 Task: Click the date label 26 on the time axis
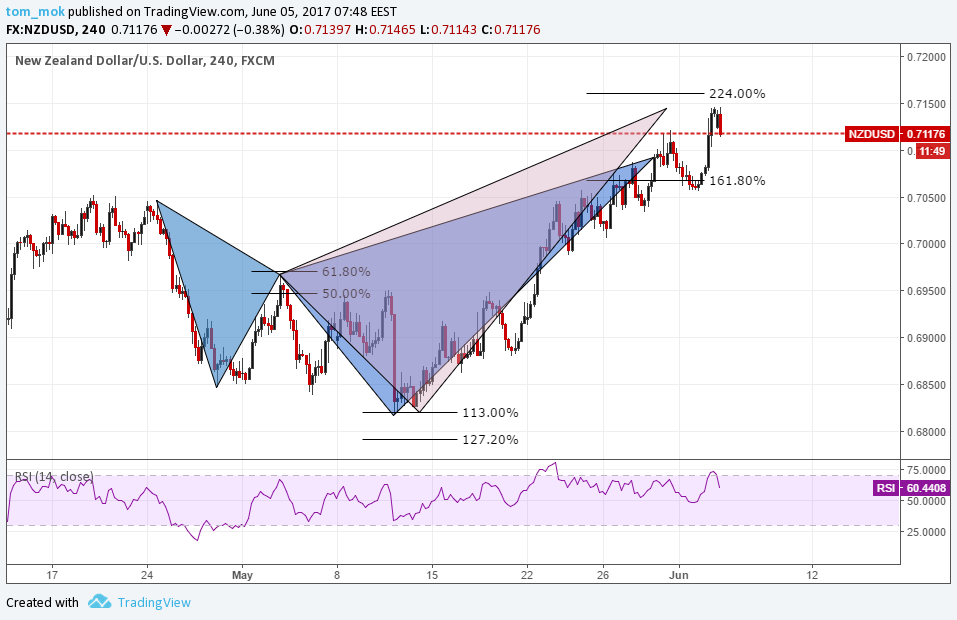(603, 575)
